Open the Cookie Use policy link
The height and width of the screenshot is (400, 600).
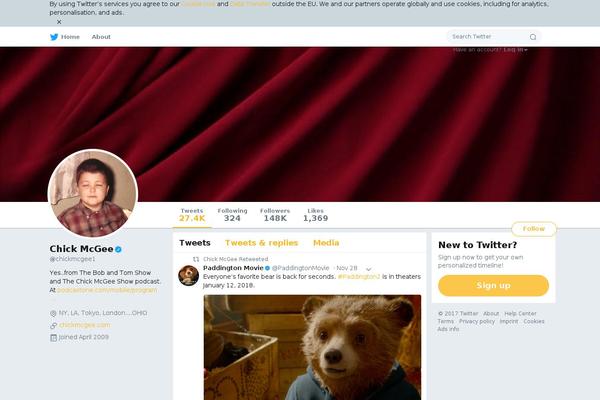[x=198, y=4]
